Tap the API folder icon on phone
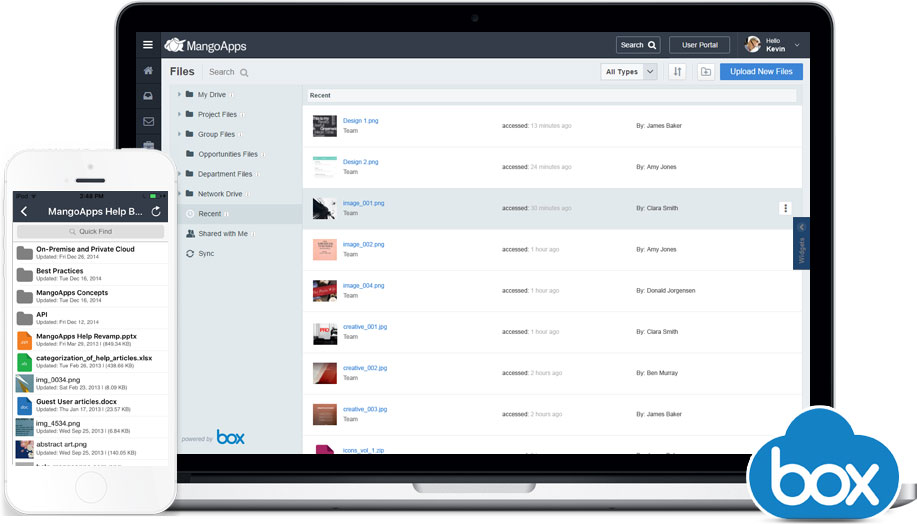This screenshot has height=524, width=917. point(25,318)
